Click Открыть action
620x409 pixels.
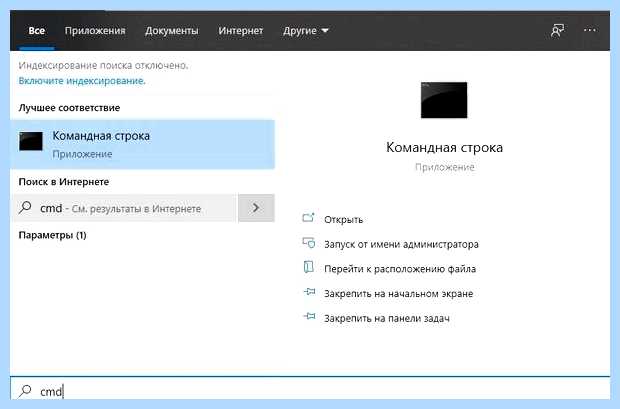coord(343,220)
